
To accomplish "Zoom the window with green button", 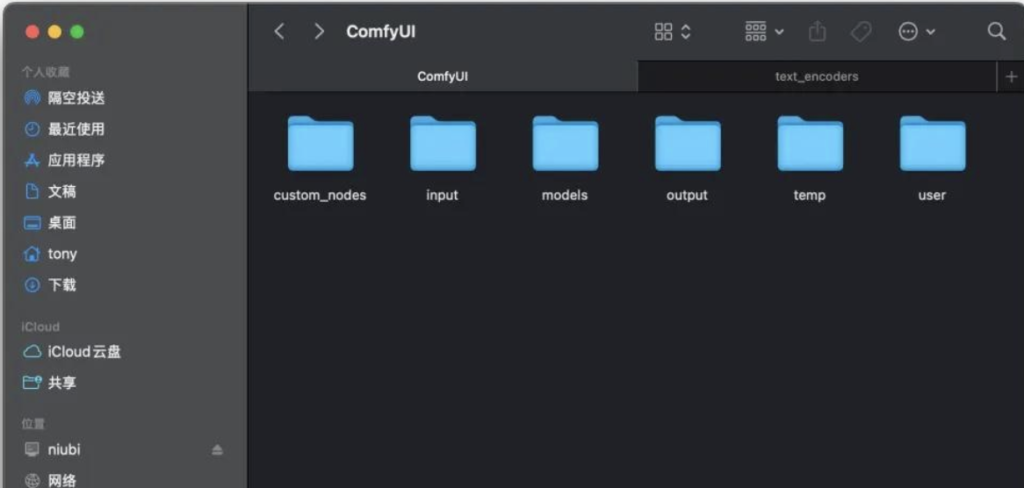I will pyautogui.click(x=77, y=31).
